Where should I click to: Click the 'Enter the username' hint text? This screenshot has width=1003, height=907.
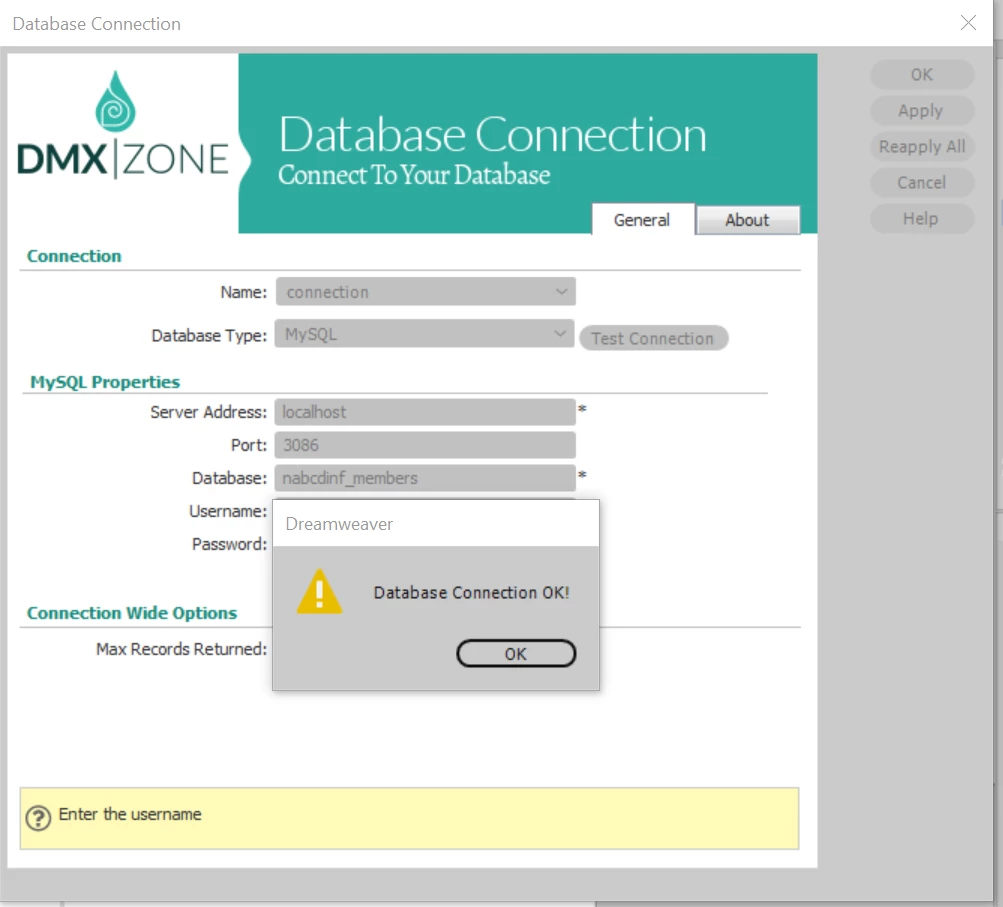click(x=130, y=814)
